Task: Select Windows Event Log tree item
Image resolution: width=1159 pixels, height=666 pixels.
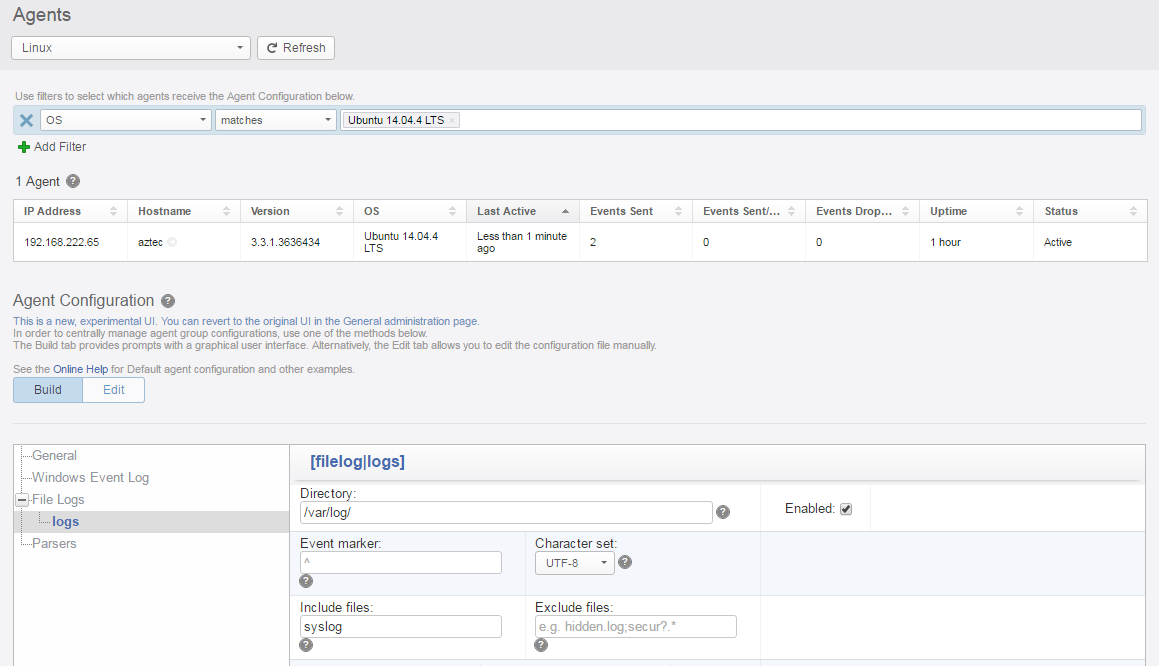Action: point(90,478)
